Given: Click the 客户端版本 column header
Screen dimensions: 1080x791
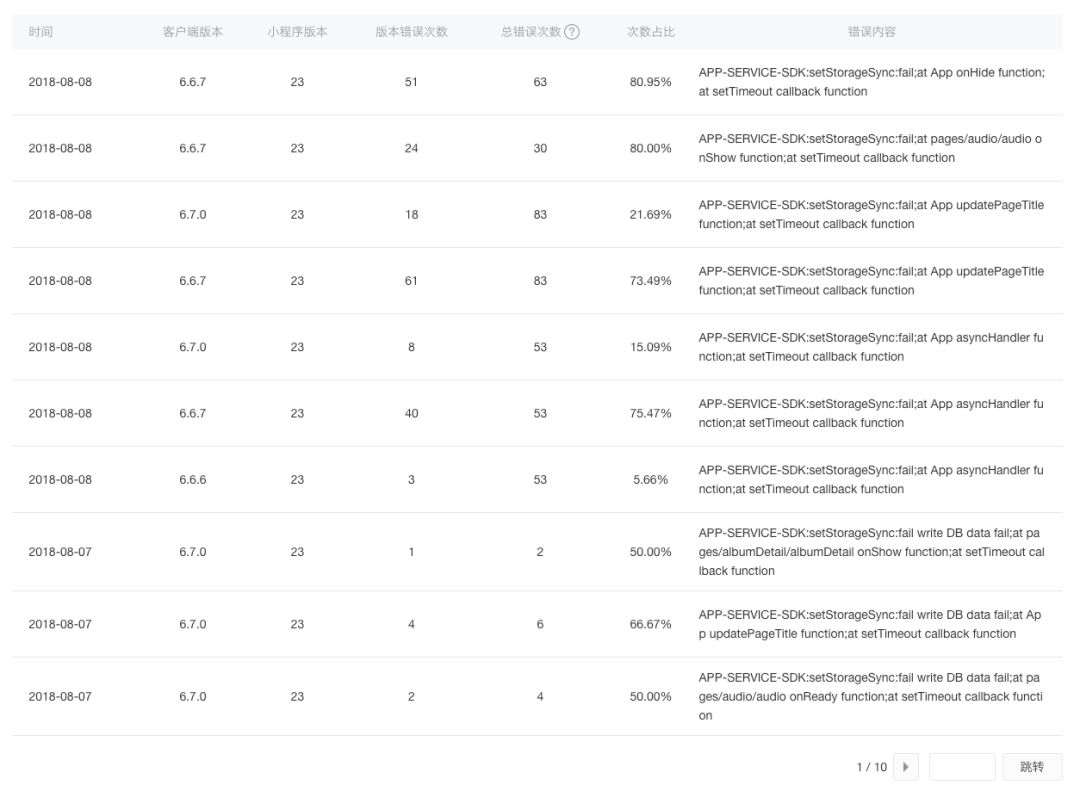Looking at the screenshot, I should [193, 32].
